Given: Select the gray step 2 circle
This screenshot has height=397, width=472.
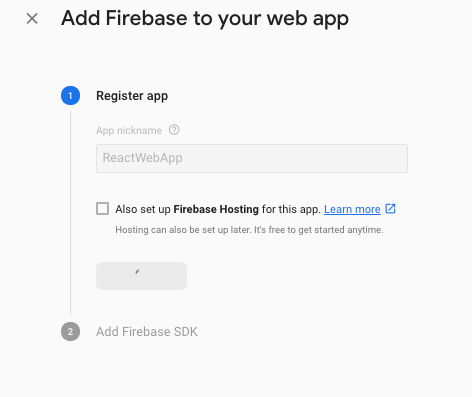Looking at the screenshot, I should pos(70,332).
